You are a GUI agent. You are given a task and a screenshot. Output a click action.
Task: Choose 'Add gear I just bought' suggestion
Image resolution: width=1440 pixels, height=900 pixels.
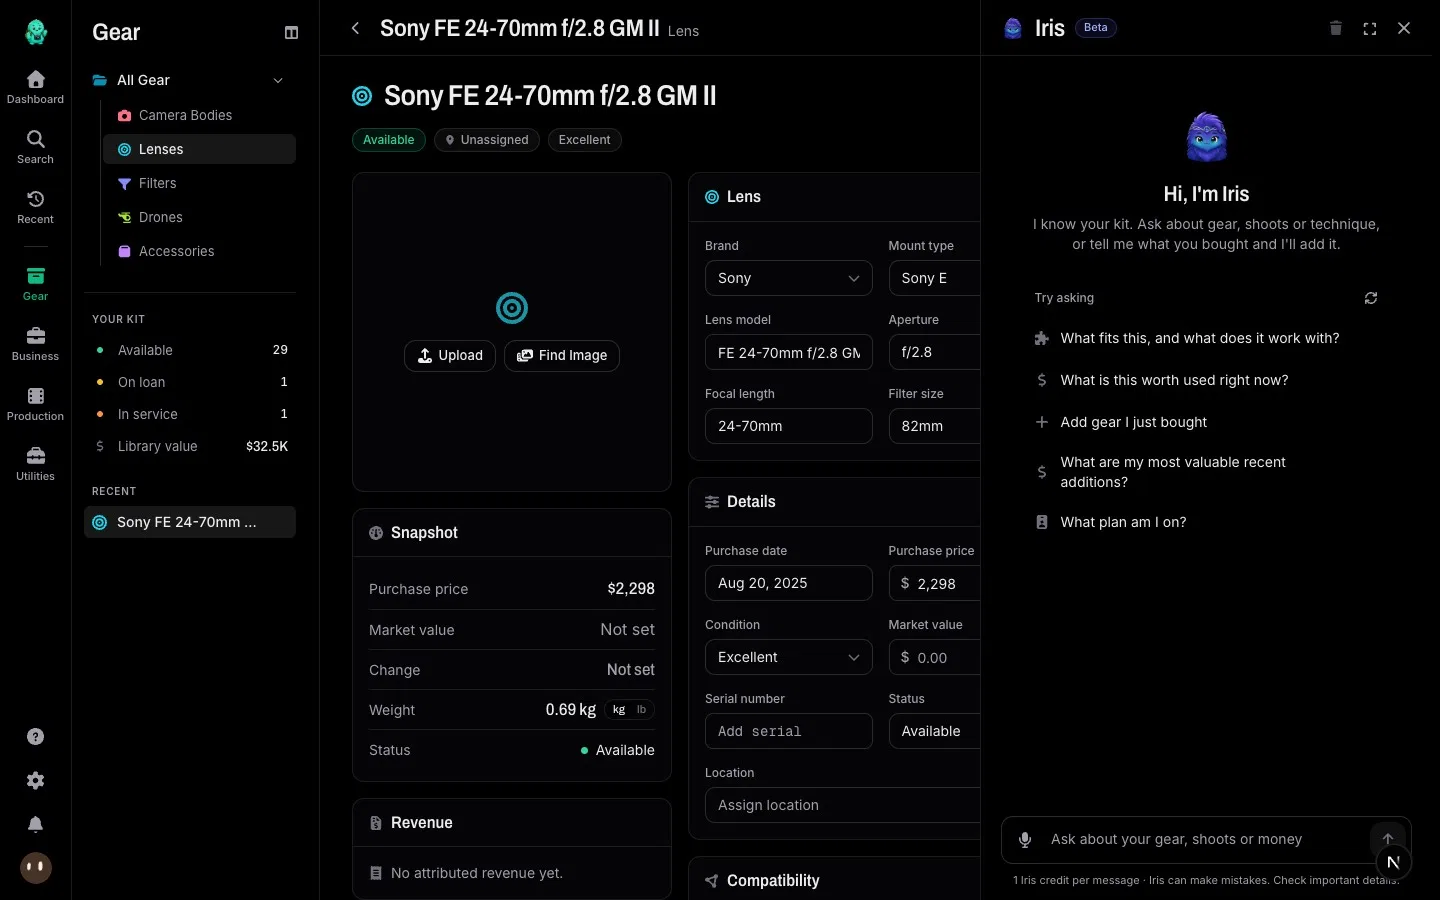(x=1133, y=422)
